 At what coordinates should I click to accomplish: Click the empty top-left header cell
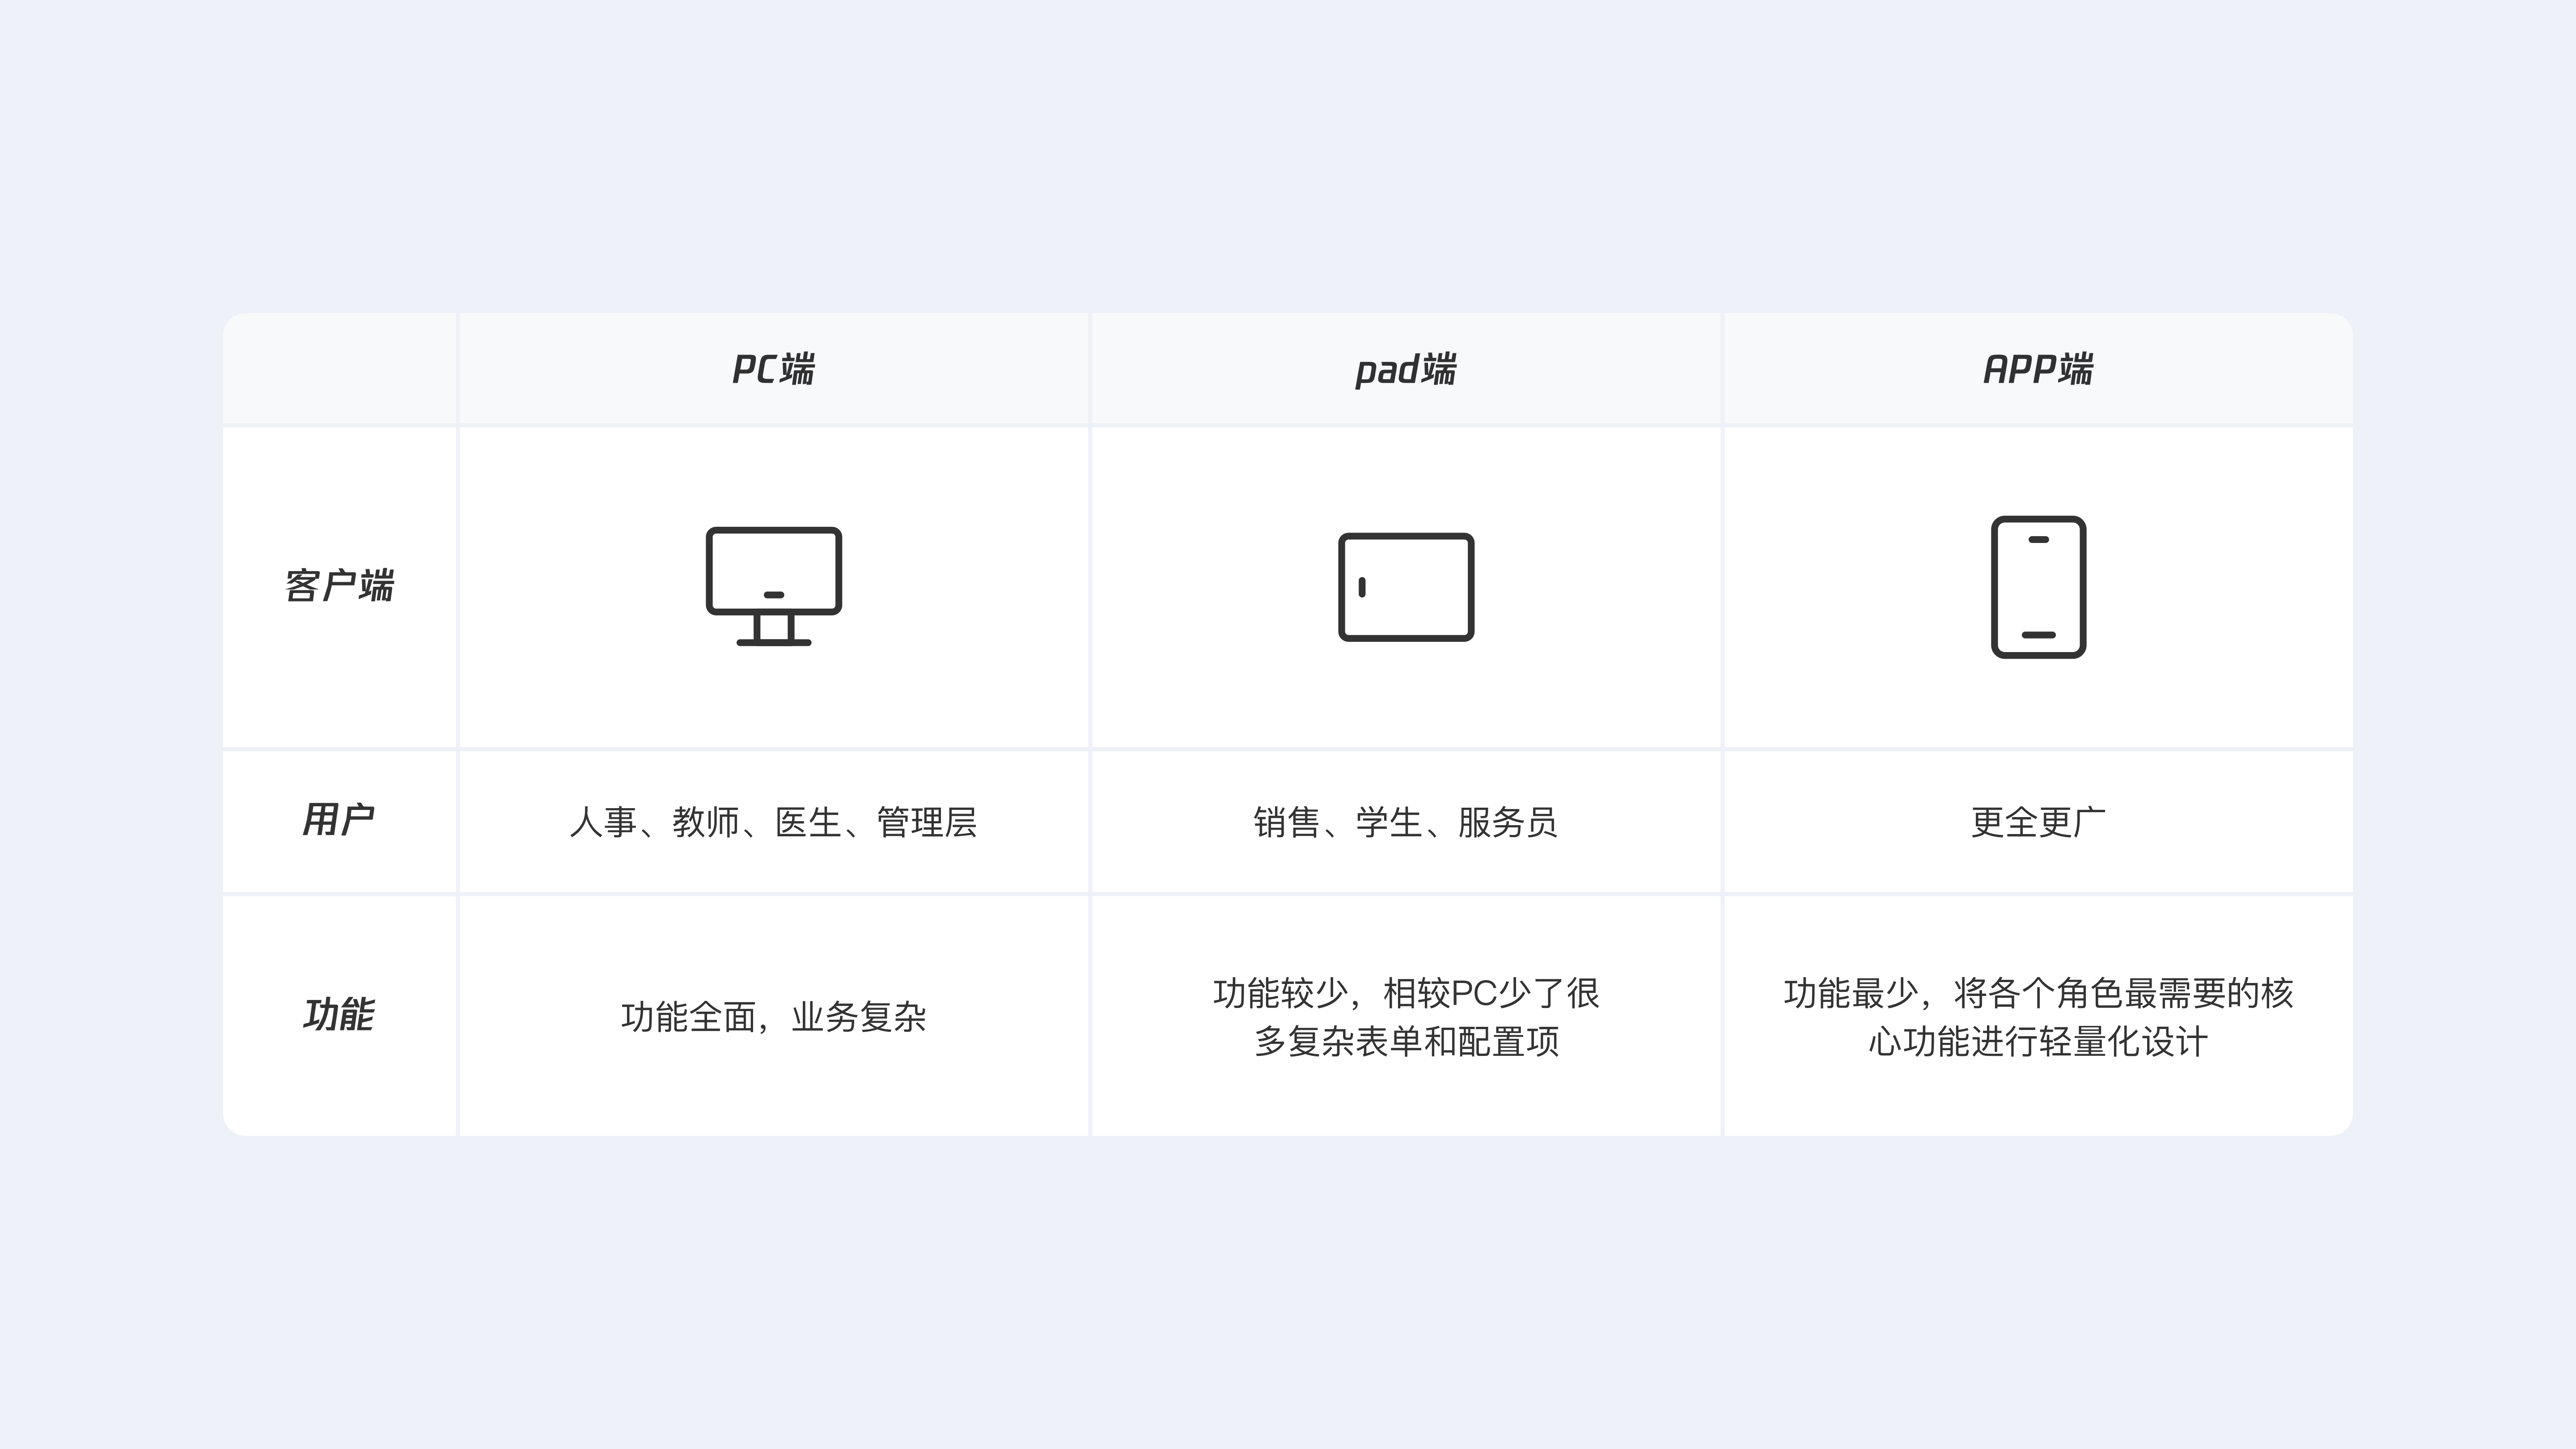click(339, 369)
